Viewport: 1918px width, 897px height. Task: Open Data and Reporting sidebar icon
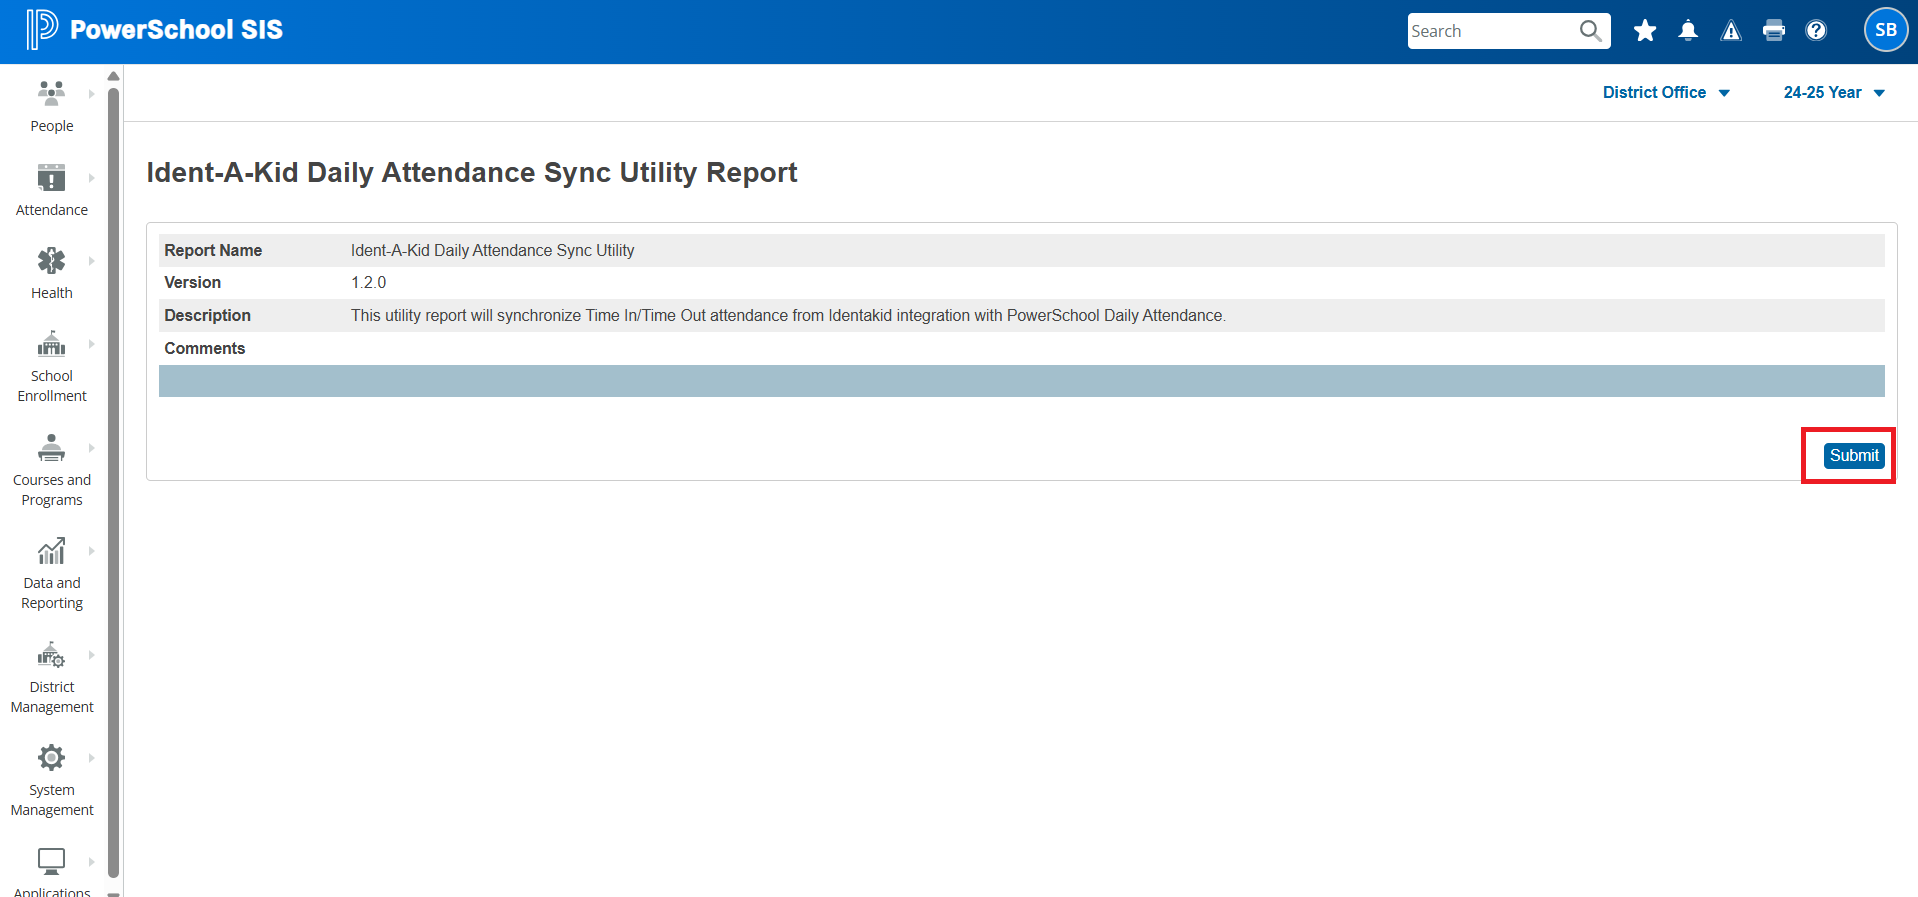click(x=51, y=551)
